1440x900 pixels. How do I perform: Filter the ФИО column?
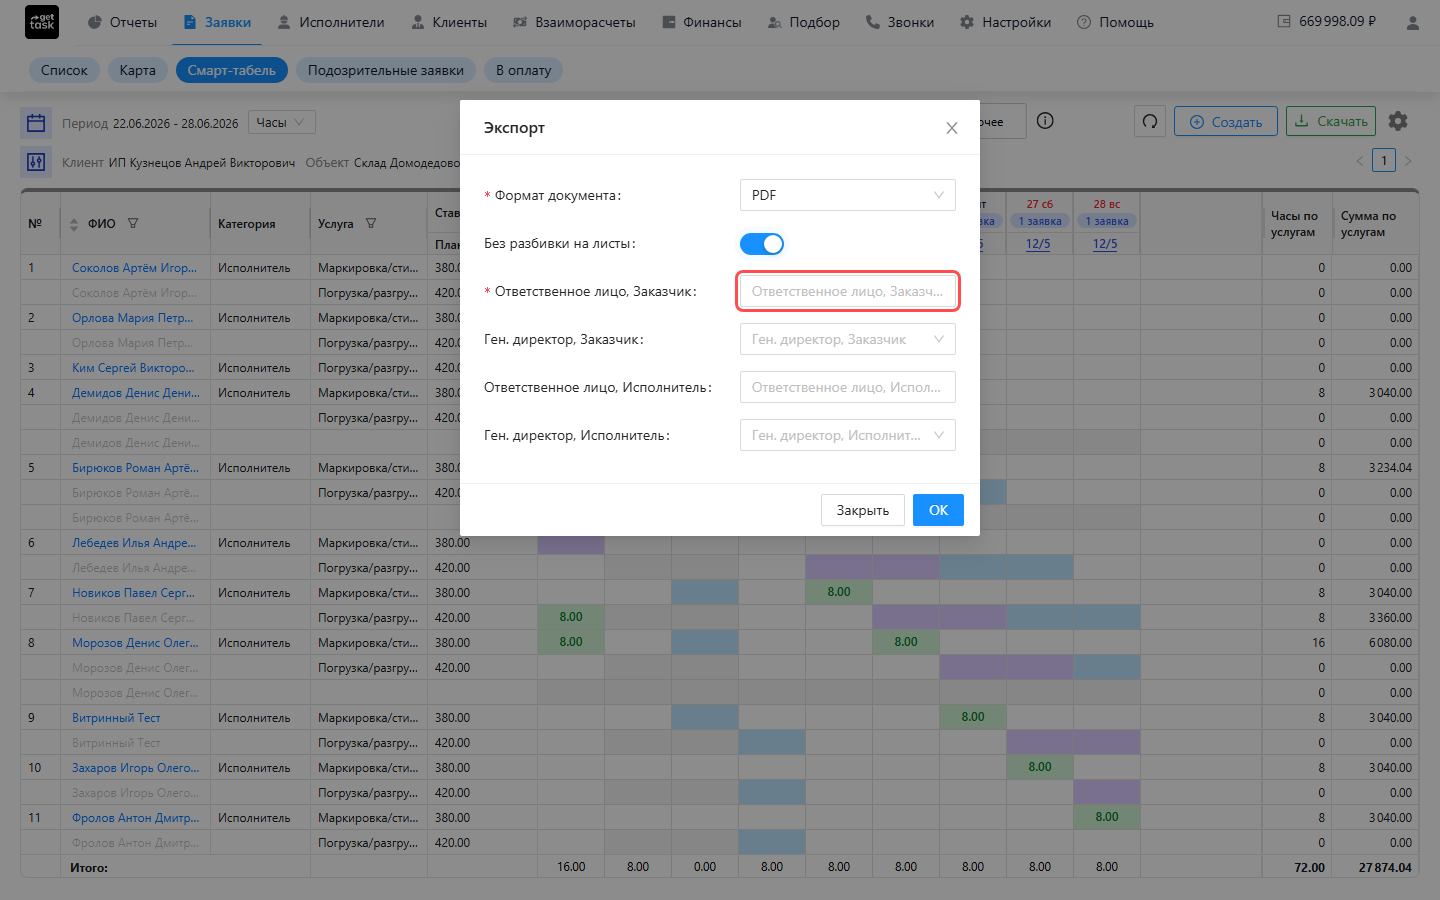tap(133, 224)
